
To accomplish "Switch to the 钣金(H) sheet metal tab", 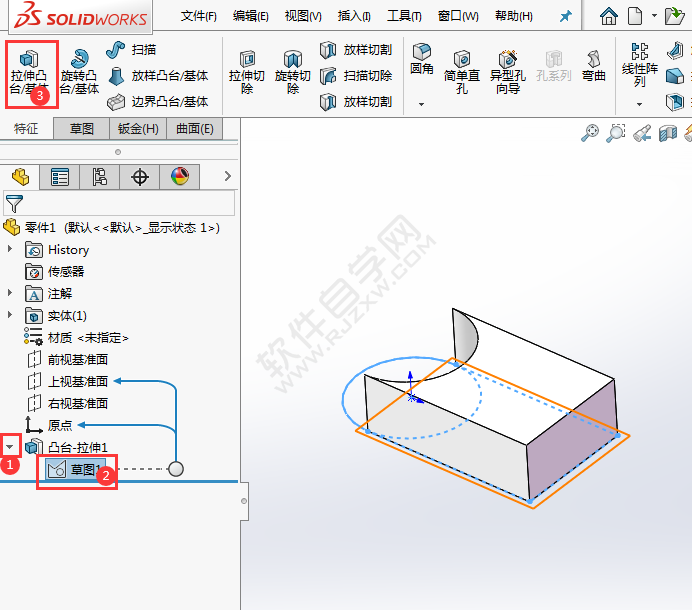I will 138,129.
